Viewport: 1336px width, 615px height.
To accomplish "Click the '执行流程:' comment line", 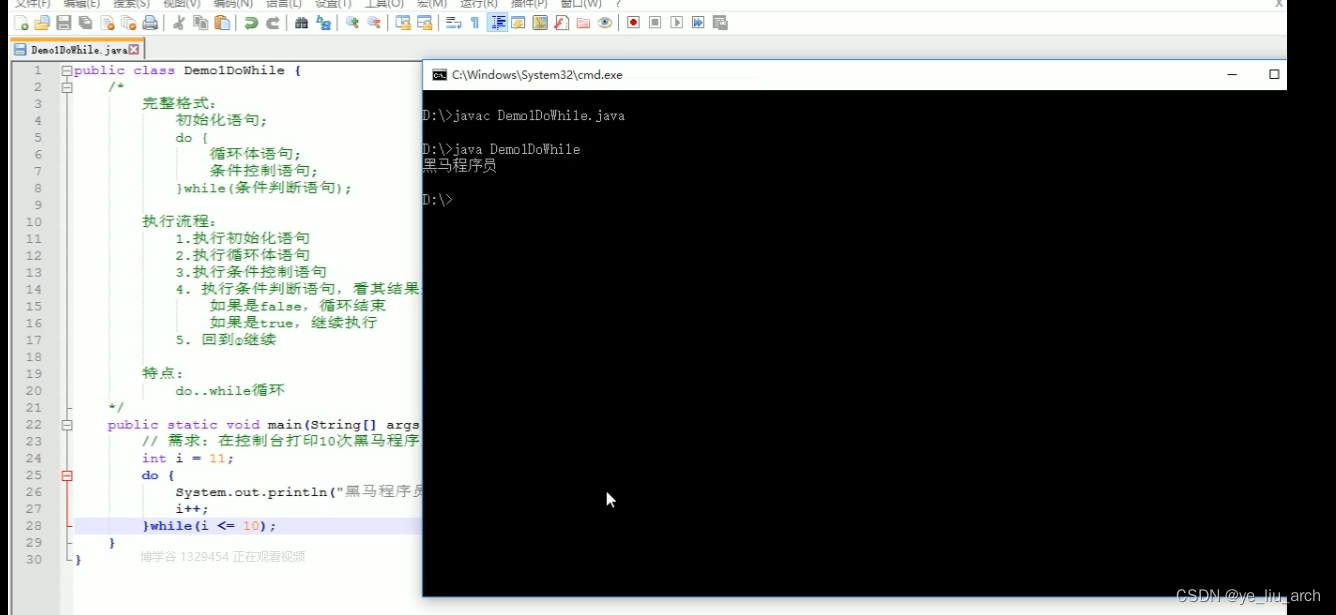I will [x=180, y=222].
